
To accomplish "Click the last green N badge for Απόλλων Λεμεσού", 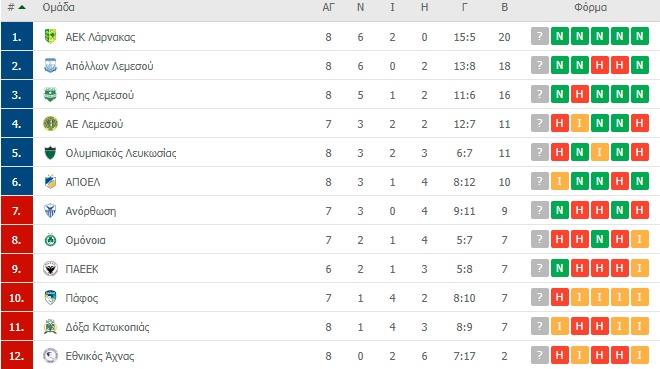I will 640,65.
